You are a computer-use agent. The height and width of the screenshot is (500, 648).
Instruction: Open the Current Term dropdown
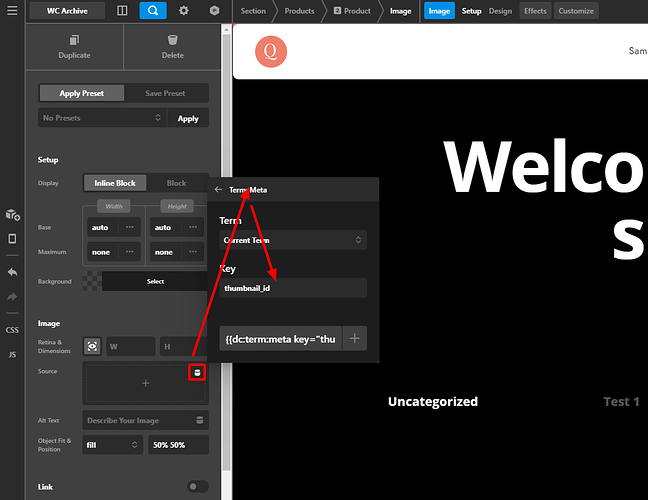[293, 240]
